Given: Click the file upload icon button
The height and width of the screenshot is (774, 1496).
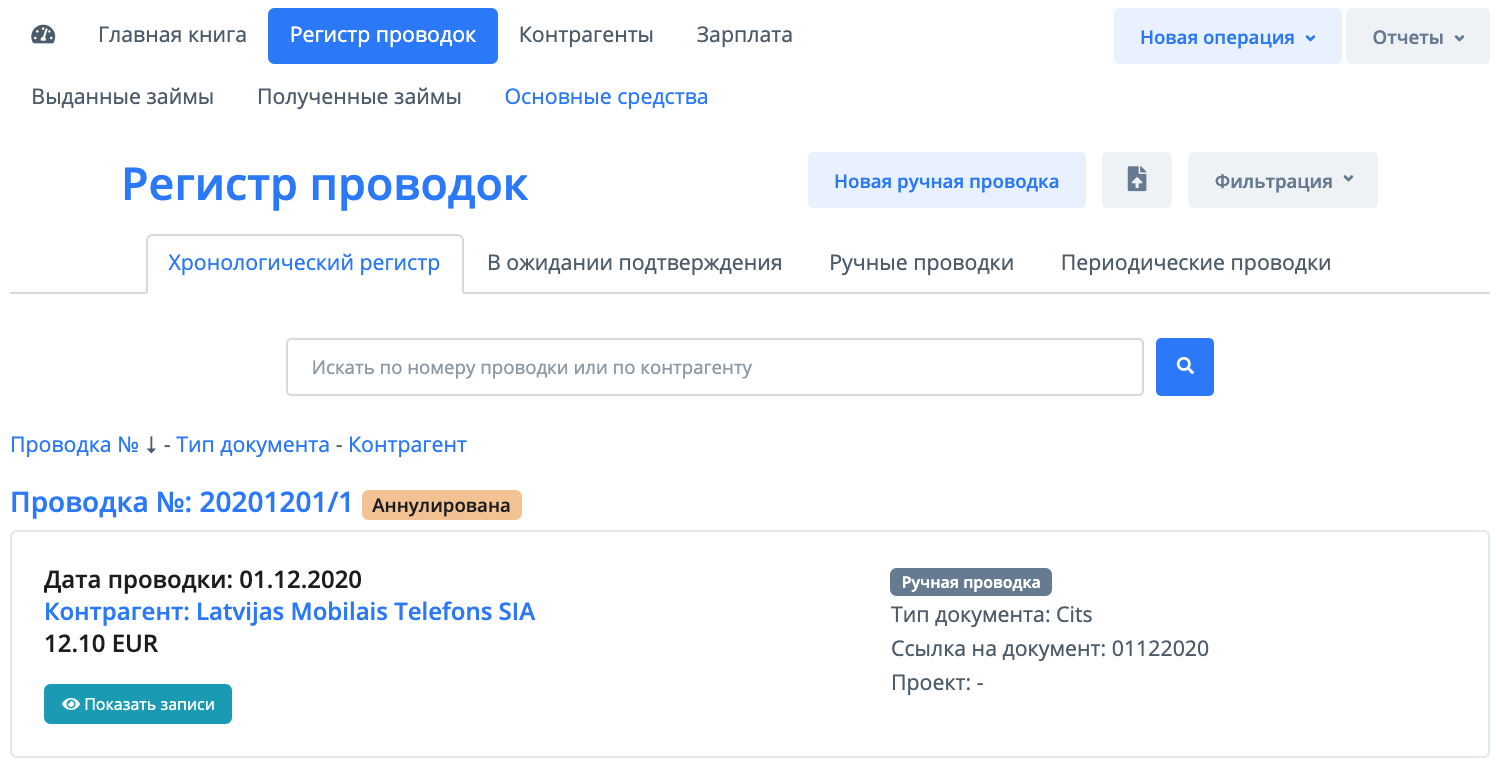Looking at the screenshot, I should pyautogui.click(x=1136, y=180).
